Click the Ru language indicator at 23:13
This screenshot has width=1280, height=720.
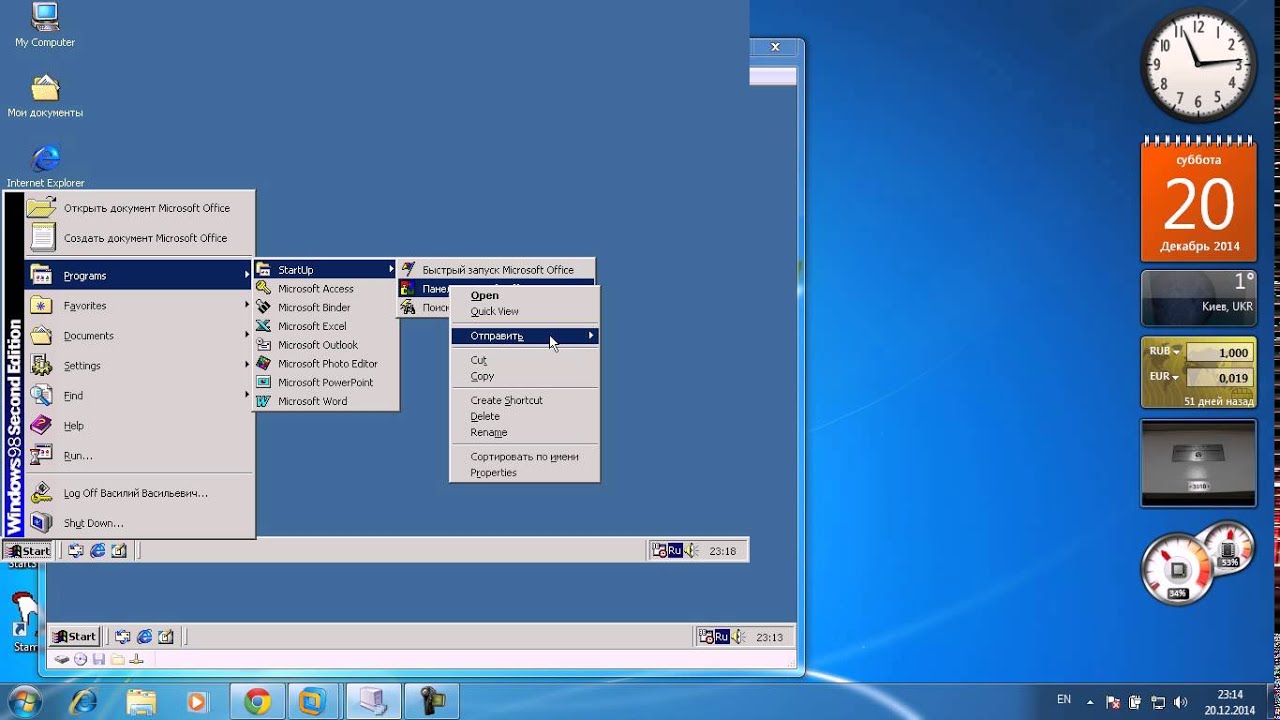tap(721, 636)
